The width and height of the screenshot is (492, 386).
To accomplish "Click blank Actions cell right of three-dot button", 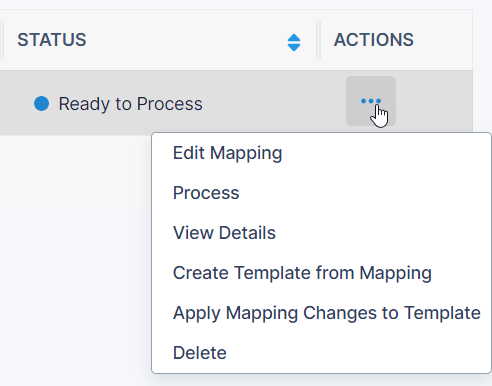I will coord(433,101).
